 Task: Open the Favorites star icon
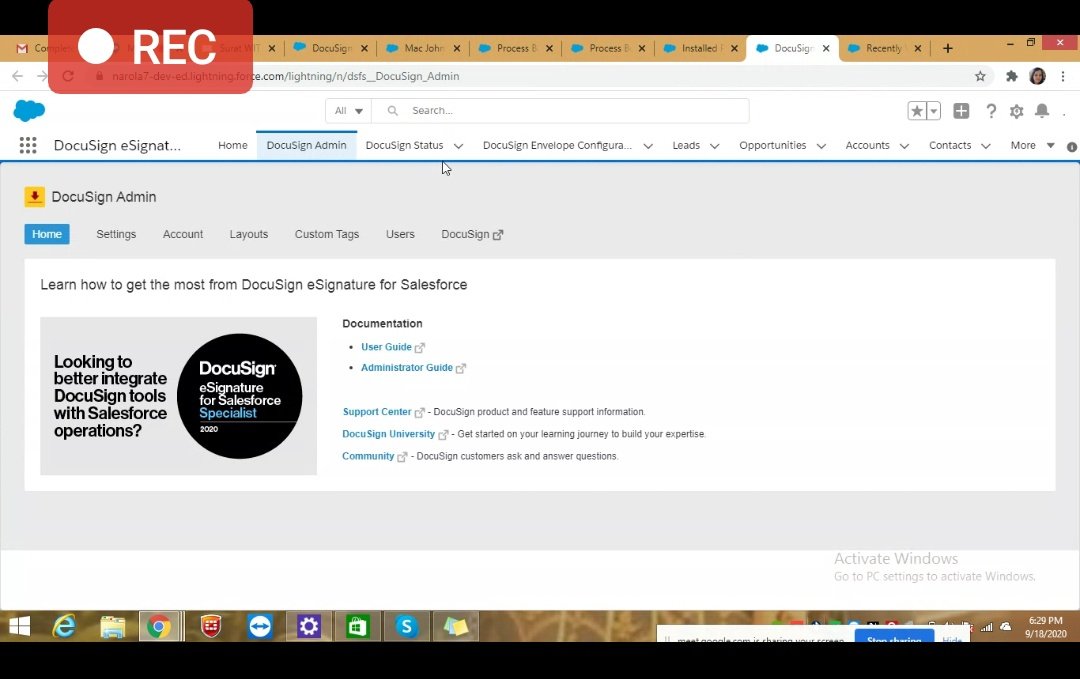(917, 111)
